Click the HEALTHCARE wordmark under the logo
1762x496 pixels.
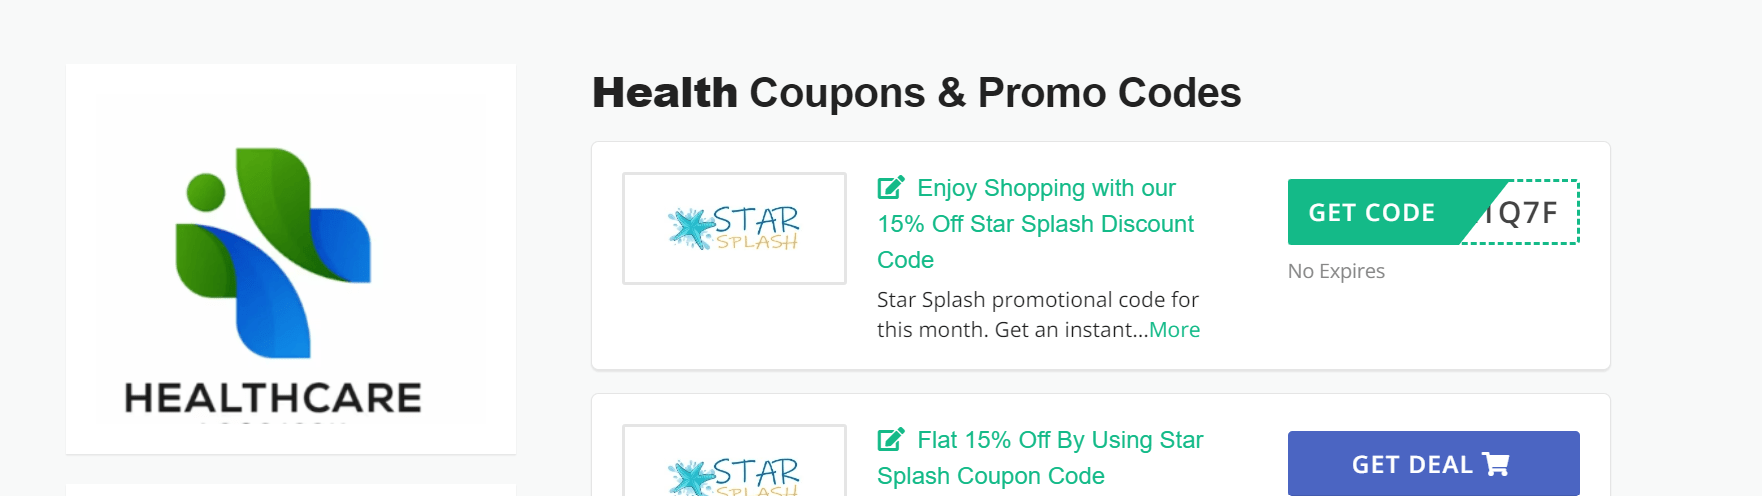pyautogui.click(x=273, y=398)
